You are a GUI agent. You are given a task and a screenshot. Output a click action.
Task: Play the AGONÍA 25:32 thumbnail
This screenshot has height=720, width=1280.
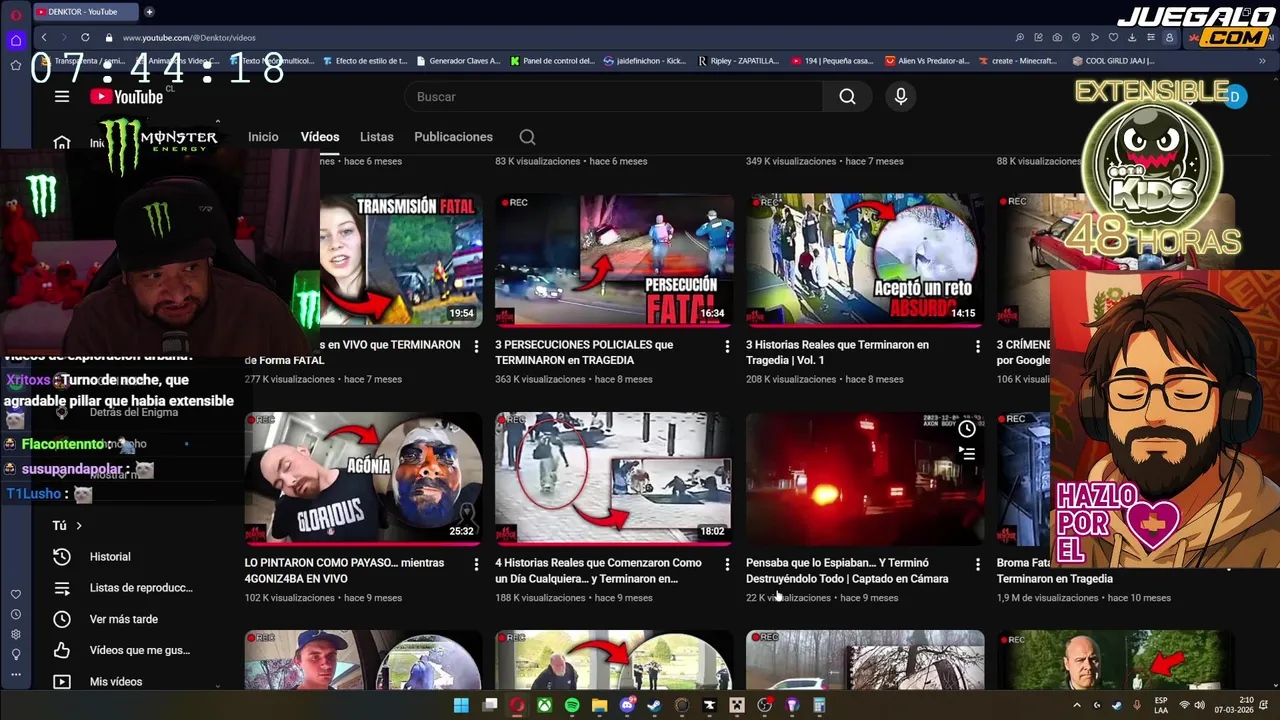point(363,479)
